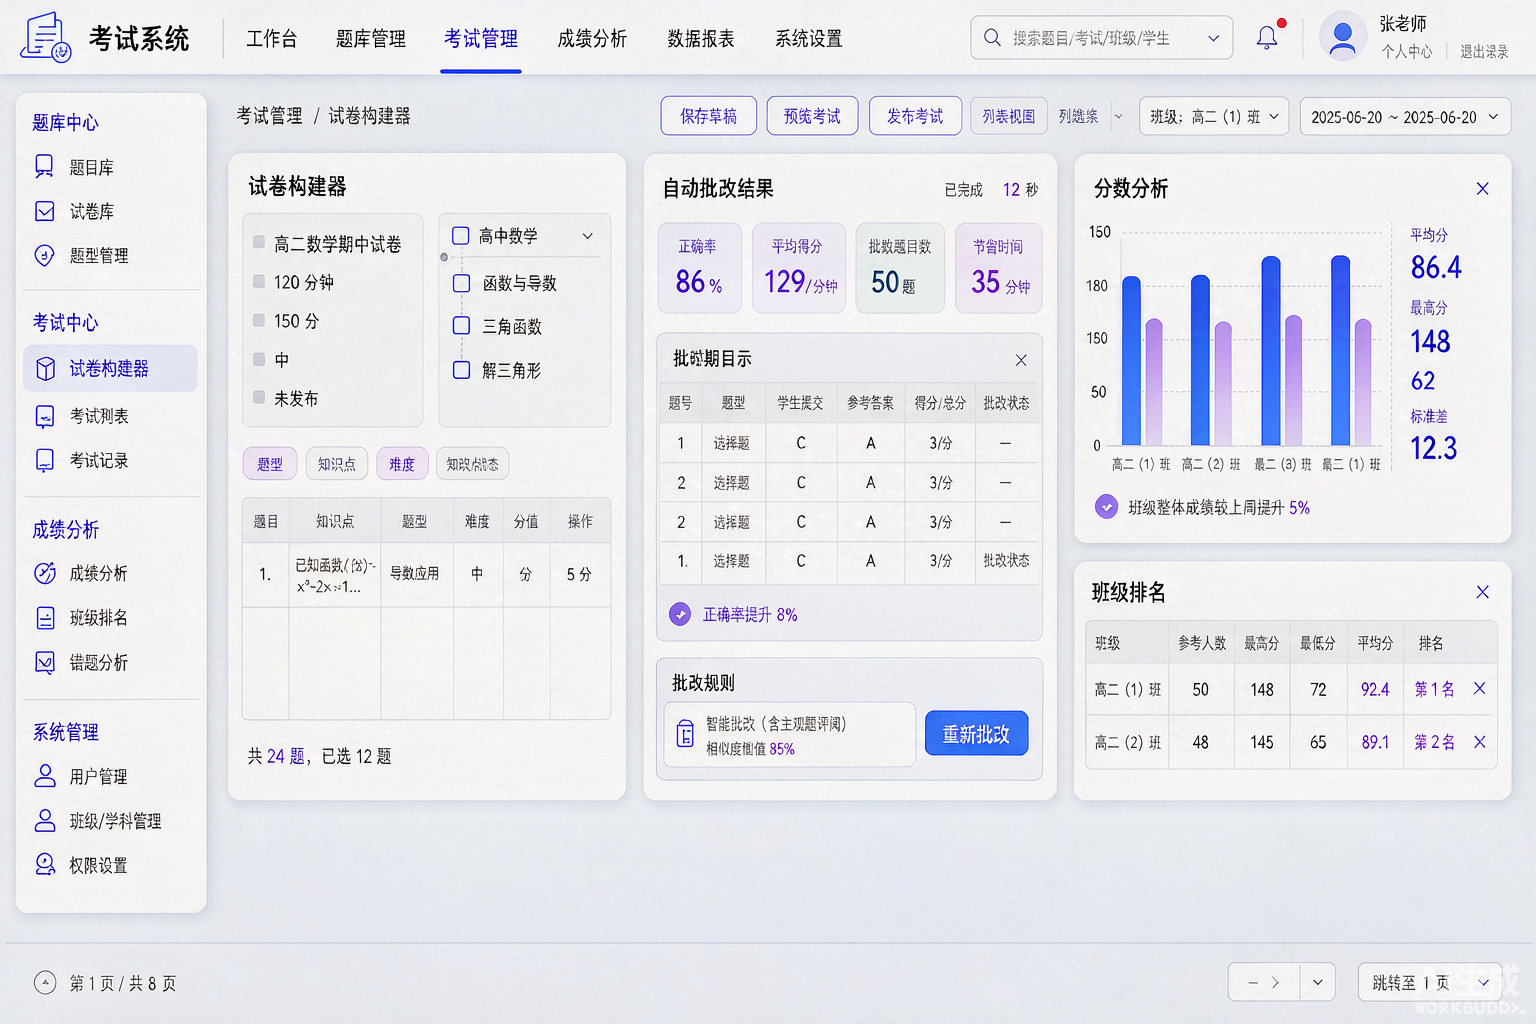Switch to 列表视图
The width and height of the screenshot is (1536, 1024).
[x=1008, y=116]
